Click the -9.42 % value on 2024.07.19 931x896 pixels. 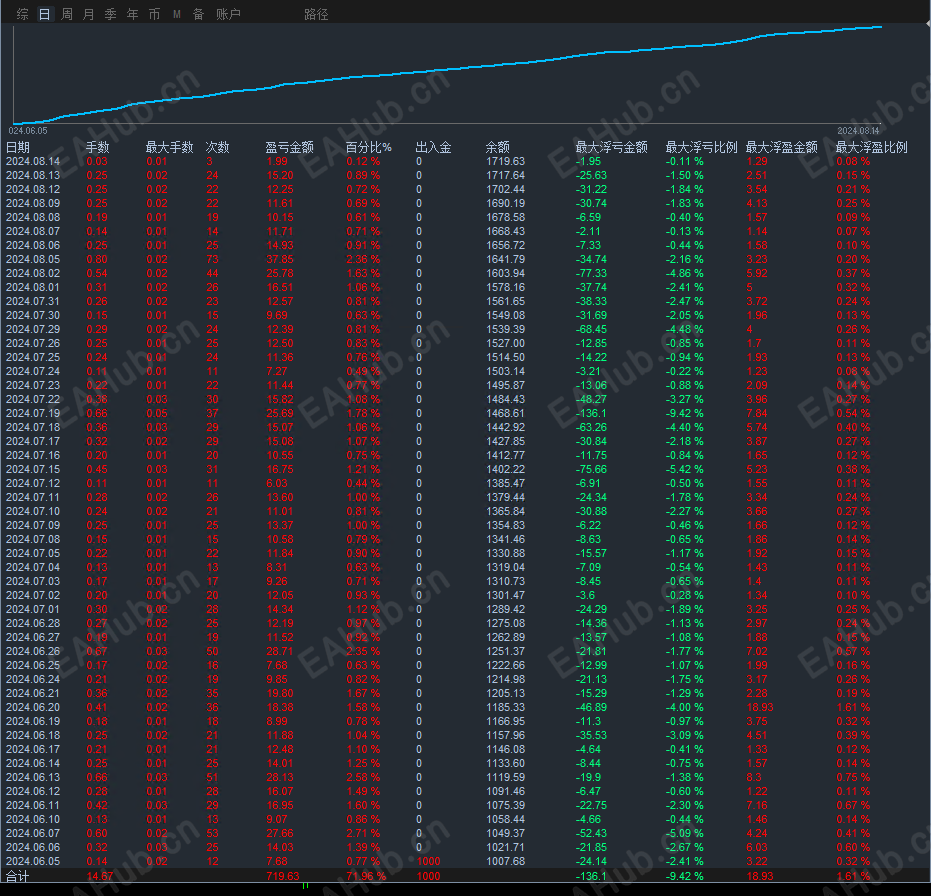tap(685, 413)
